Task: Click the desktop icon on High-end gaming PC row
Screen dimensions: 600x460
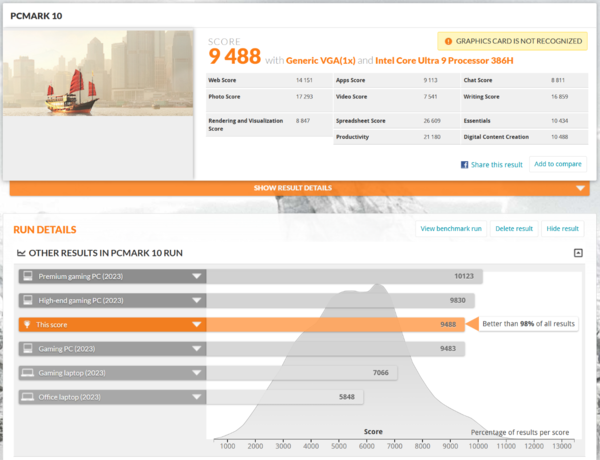Action: click(28, 300)
